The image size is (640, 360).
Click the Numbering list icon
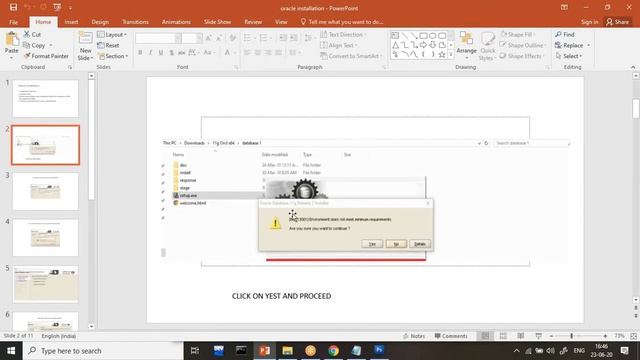[265, 38]
